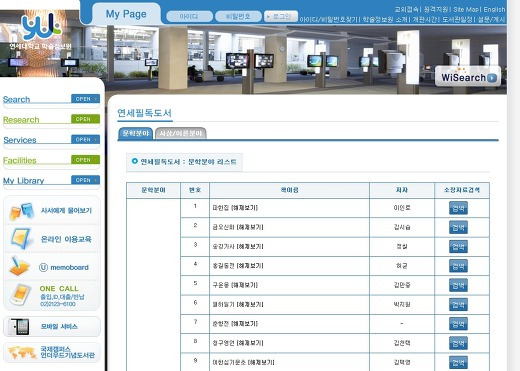Click 검색 button for book number 6
Viewport: 520px width, 371px height.
458,305
